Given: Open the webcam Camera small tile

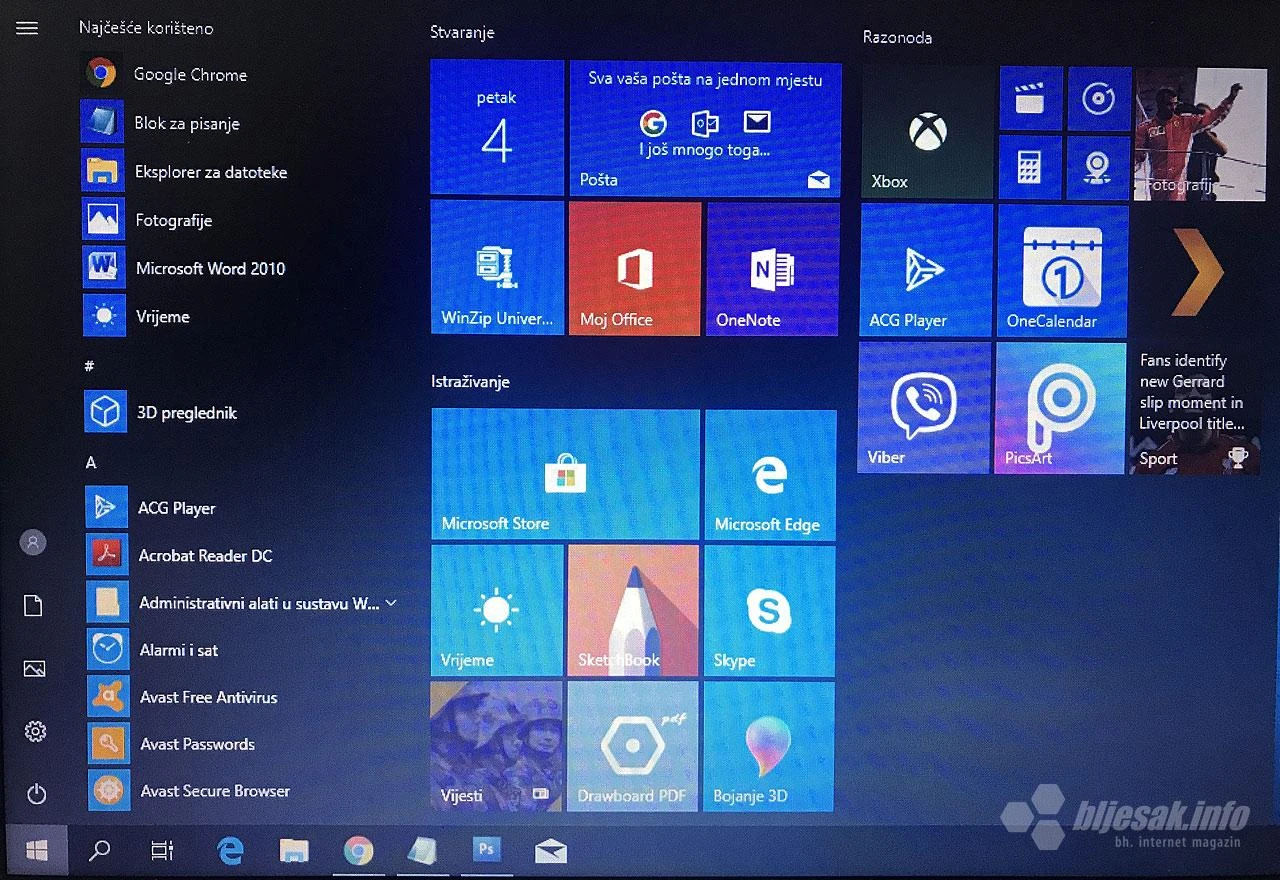Looking at the screenshot, I should [x=1099, y=167].
